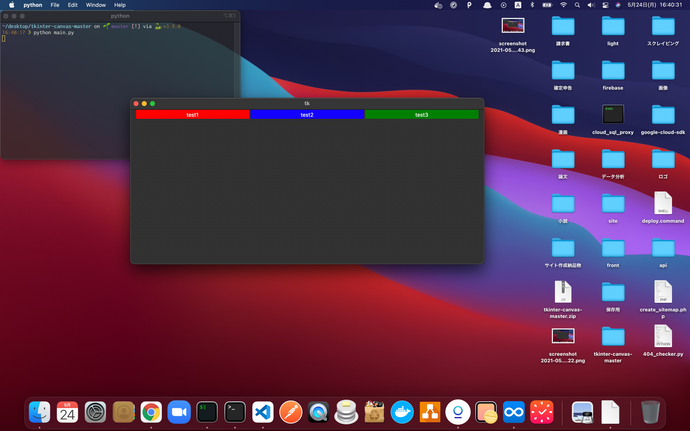Launch Google Chrome from the dock
Viewport: 690px width, 431px height.
[151, 412]
